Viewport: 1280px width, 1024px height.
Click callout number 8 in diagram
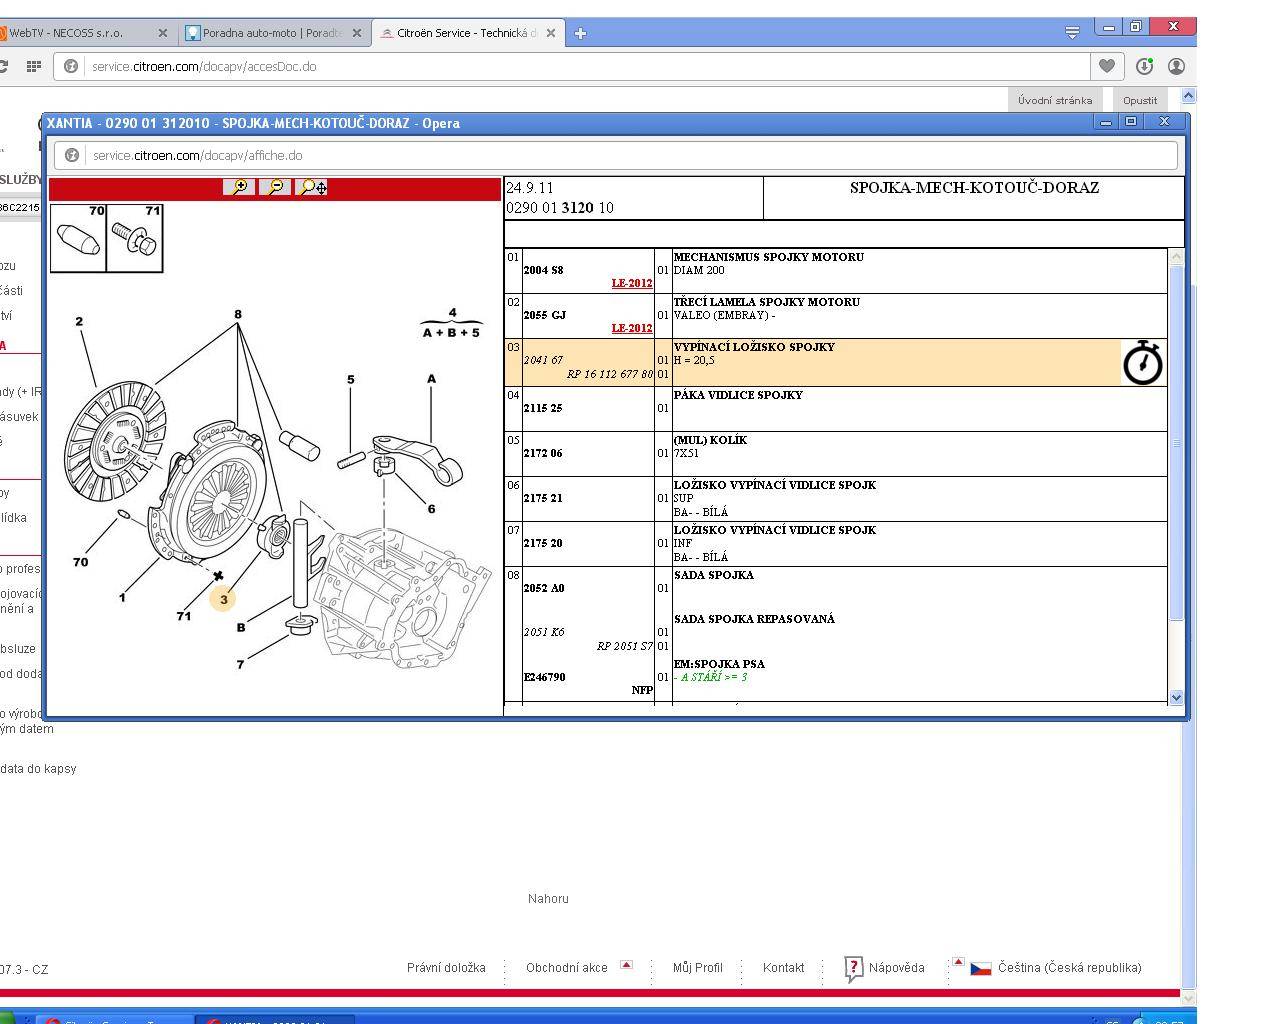tap(238, 314)
